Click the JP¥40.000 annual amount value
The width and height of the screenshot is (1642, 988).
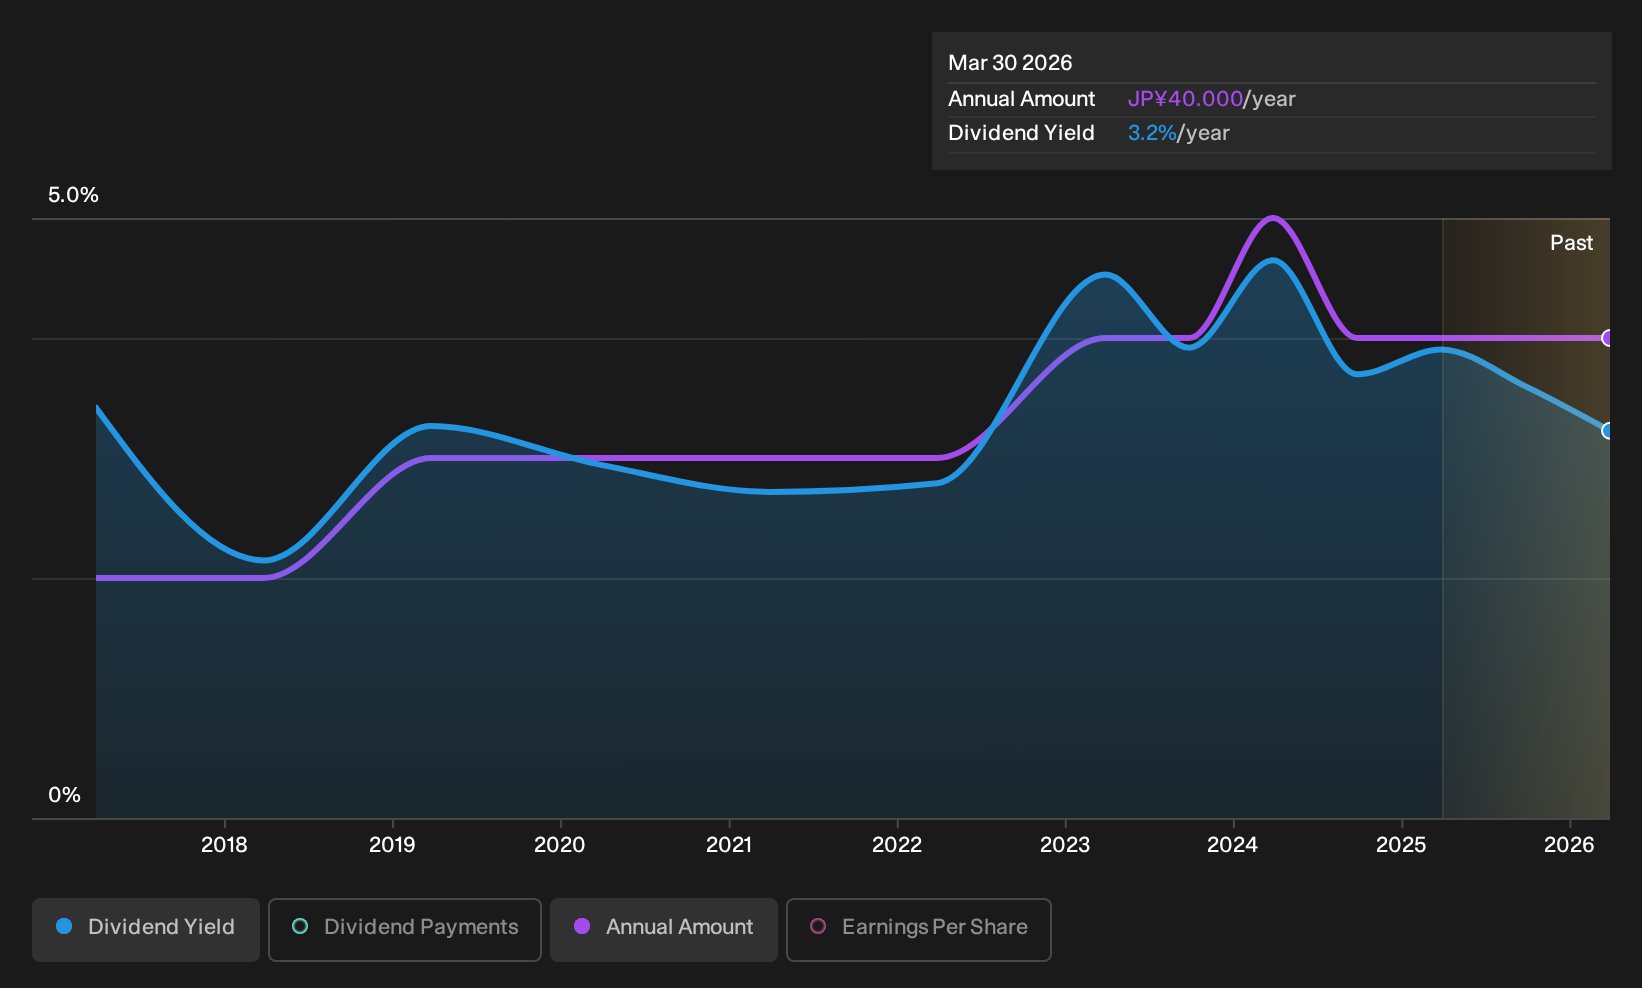point(1185,99)
